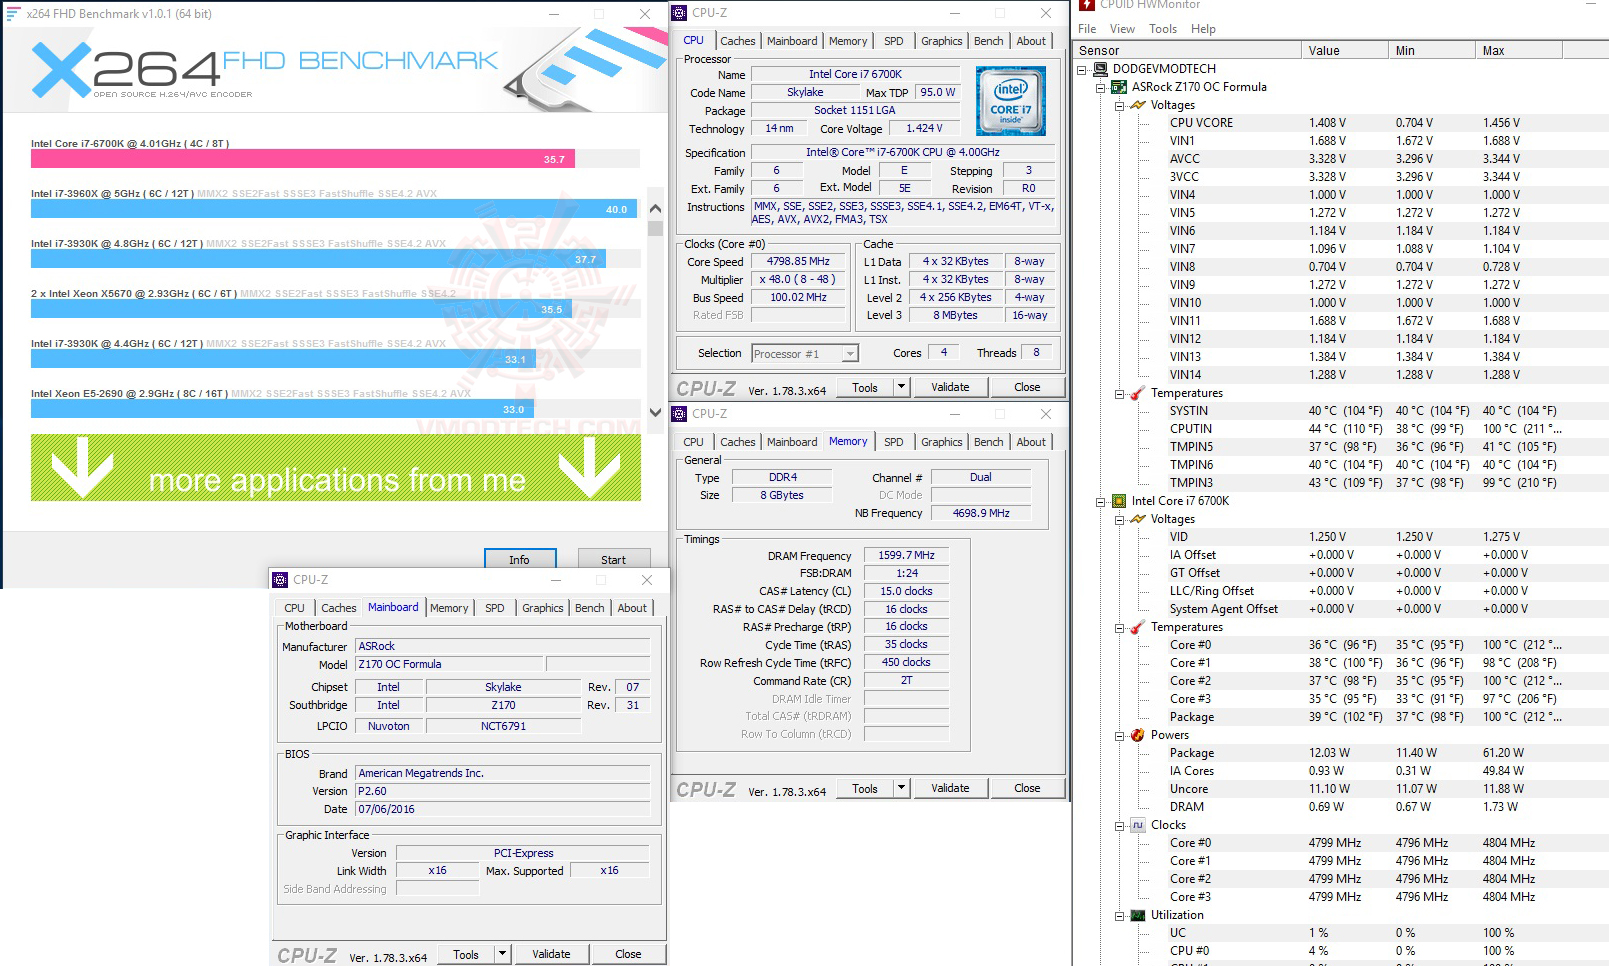Click the Tools button in the CPU-Z Memory window
Viewport: 1609px width, 966px height.
tap(865, 788)
